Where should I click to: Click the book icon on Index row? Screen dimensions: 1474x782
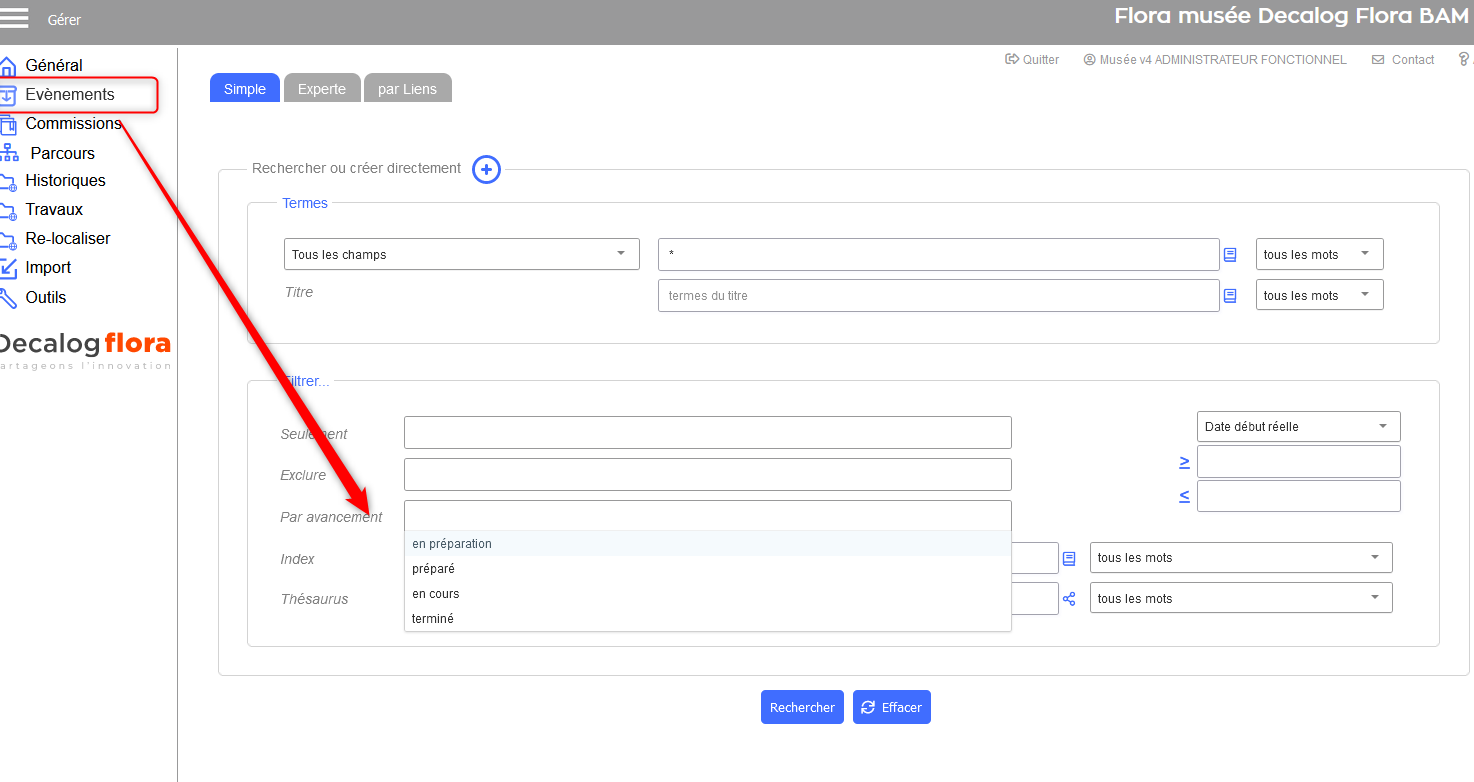1069,558
